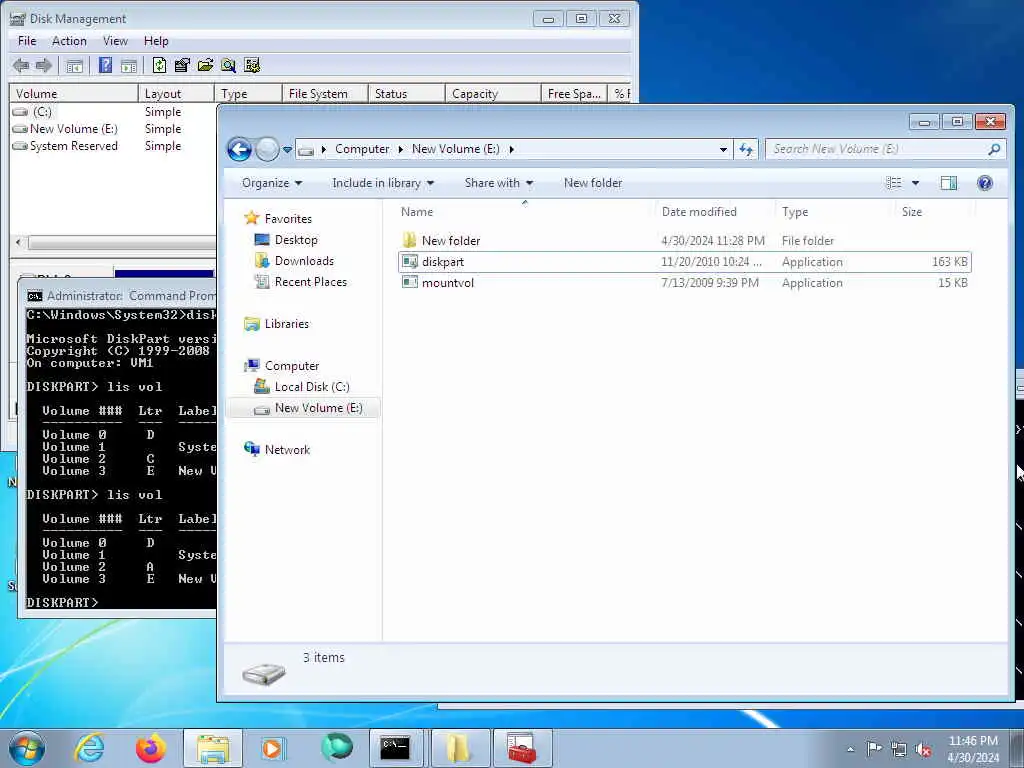The image size is (1024, 768).
Task: Switch to the Command Prompt taskbar button
Action: (396, 748)
